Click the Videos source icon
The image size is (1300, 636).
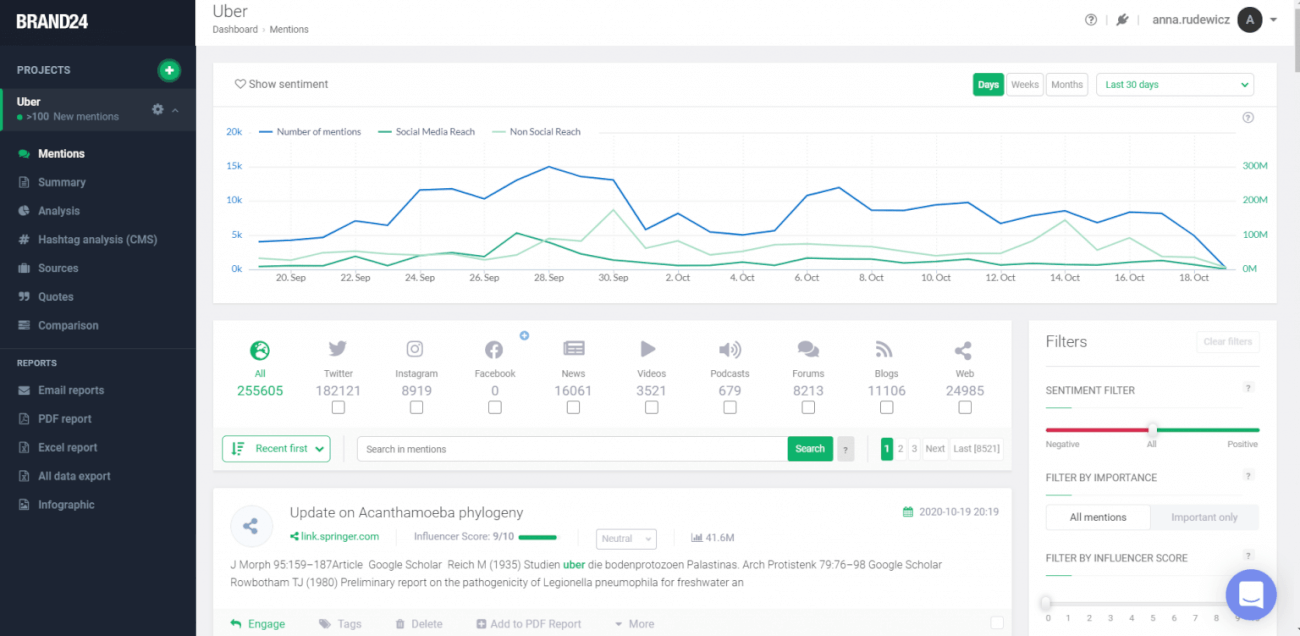[649, 349]
